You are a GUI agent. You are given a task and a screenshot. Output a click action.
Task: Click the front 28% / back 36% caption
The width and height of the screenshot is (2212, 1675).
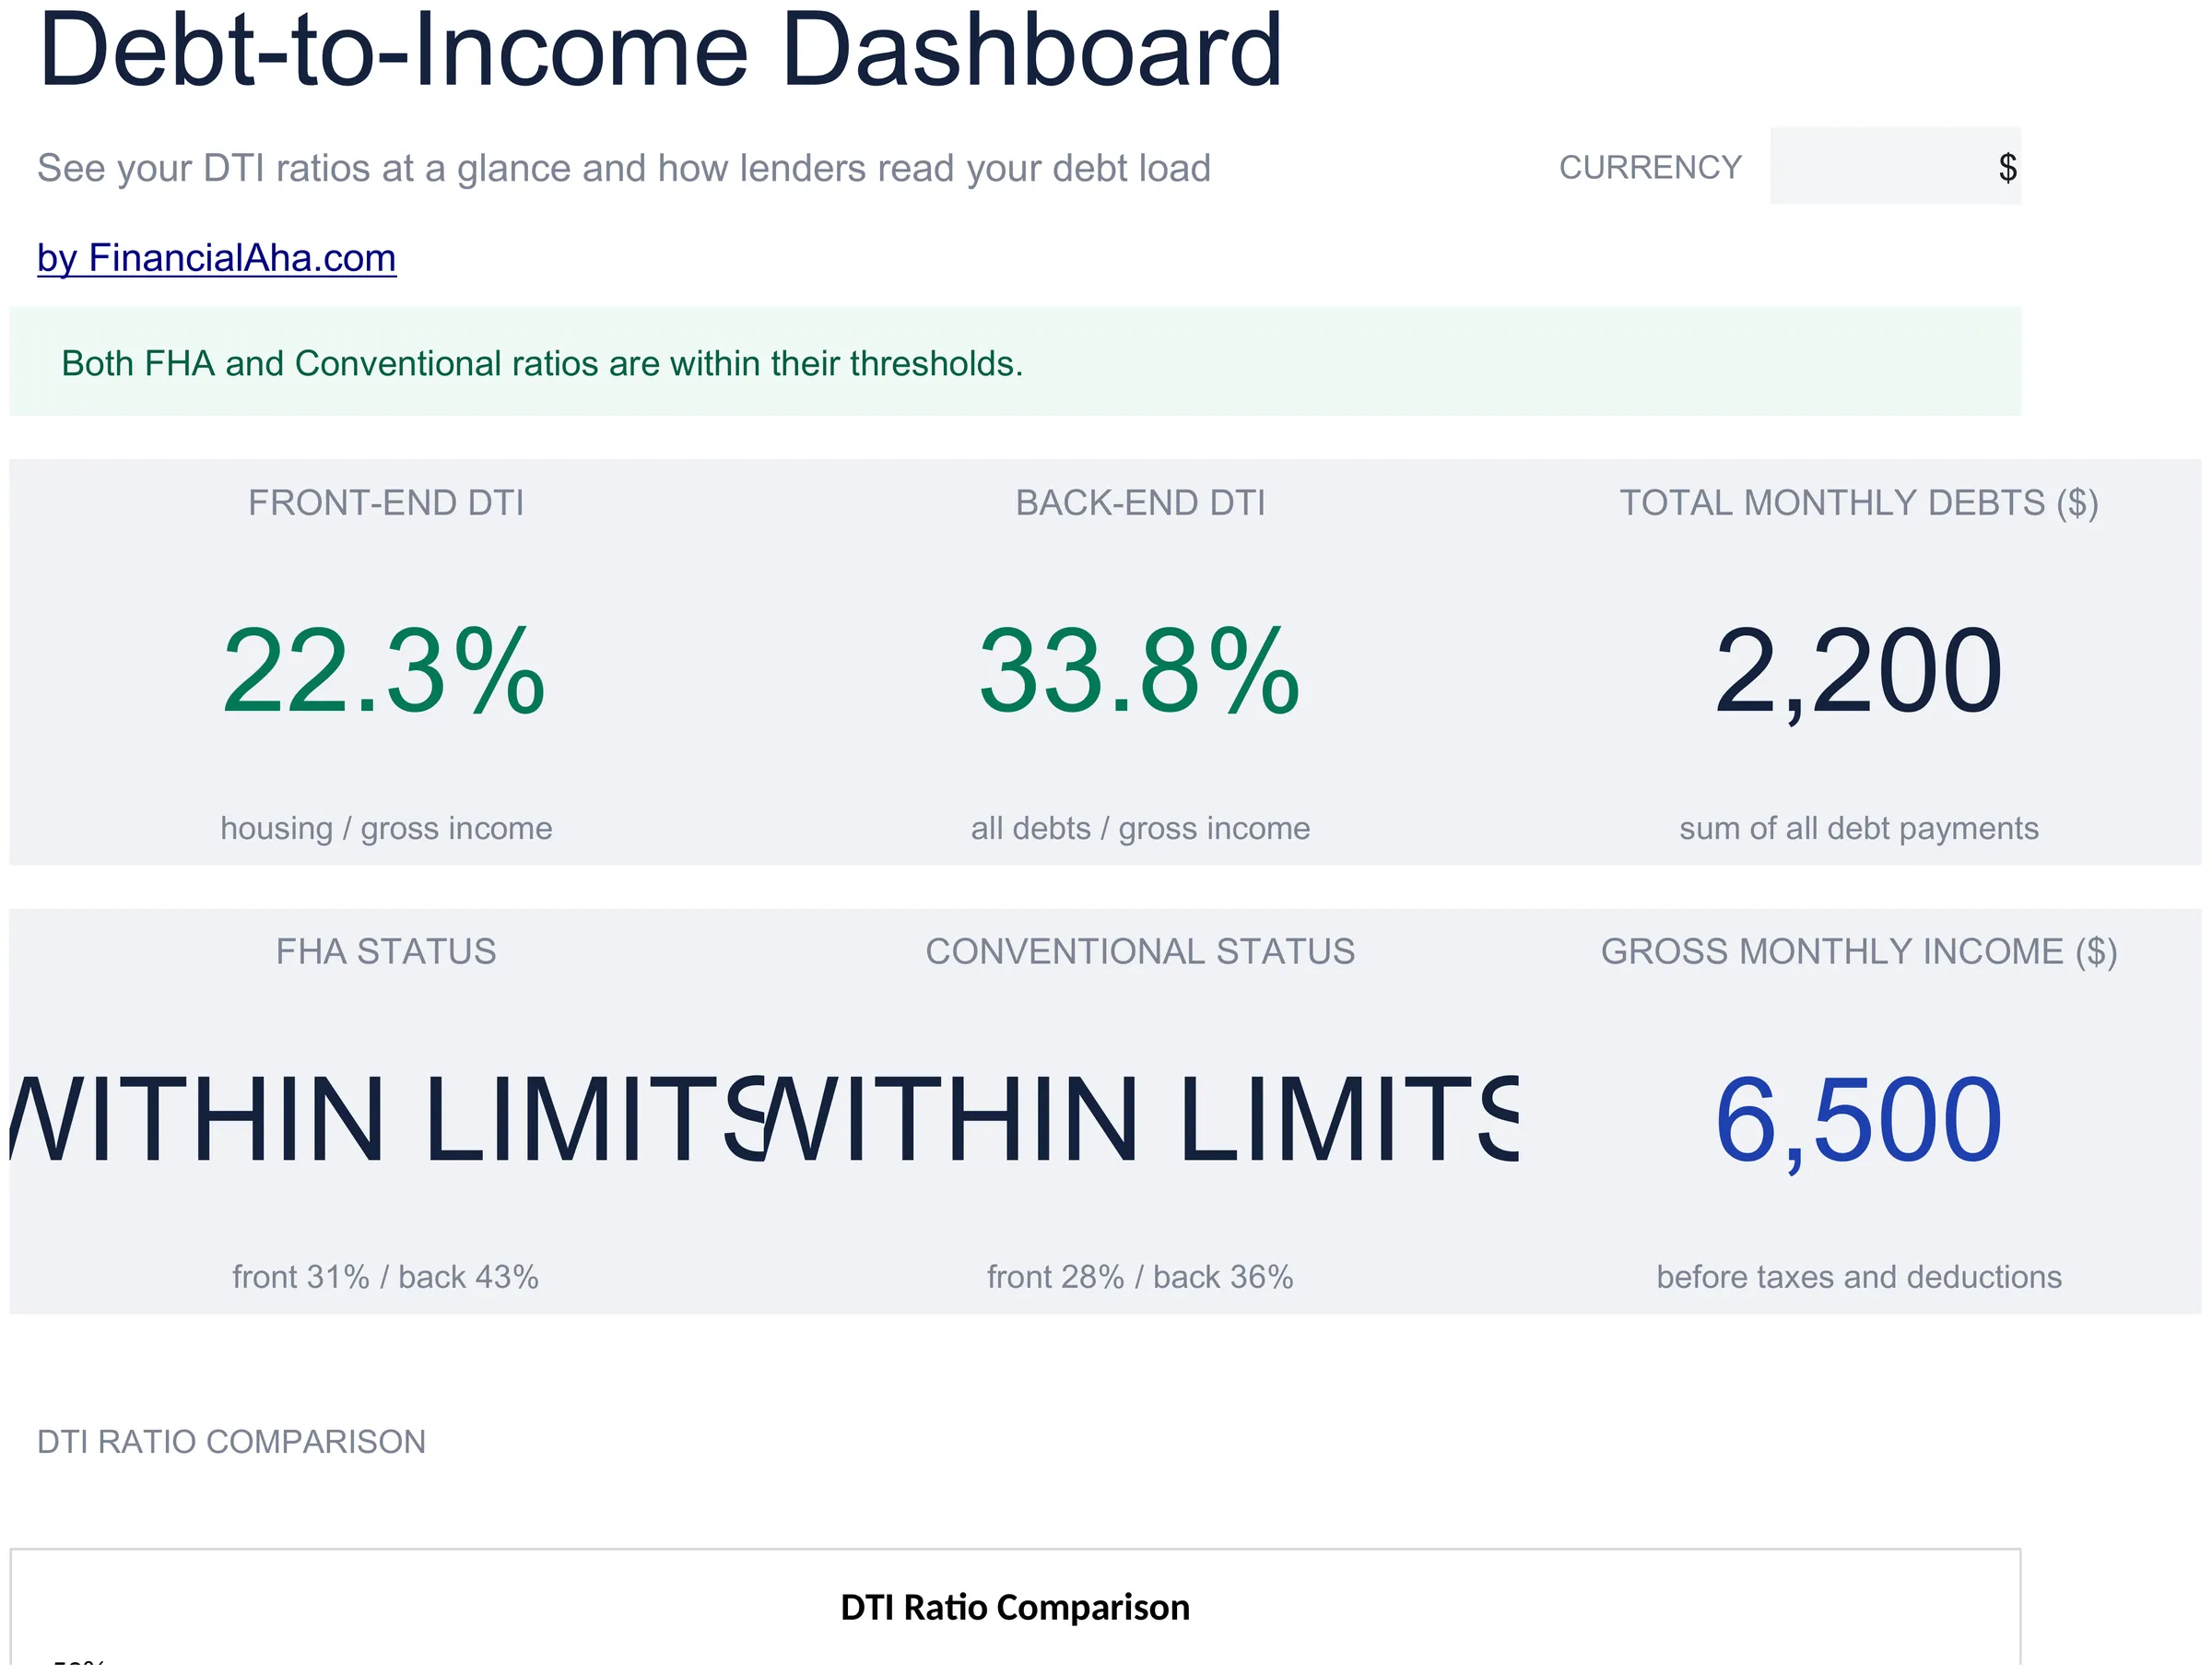click(1140, 1277)
